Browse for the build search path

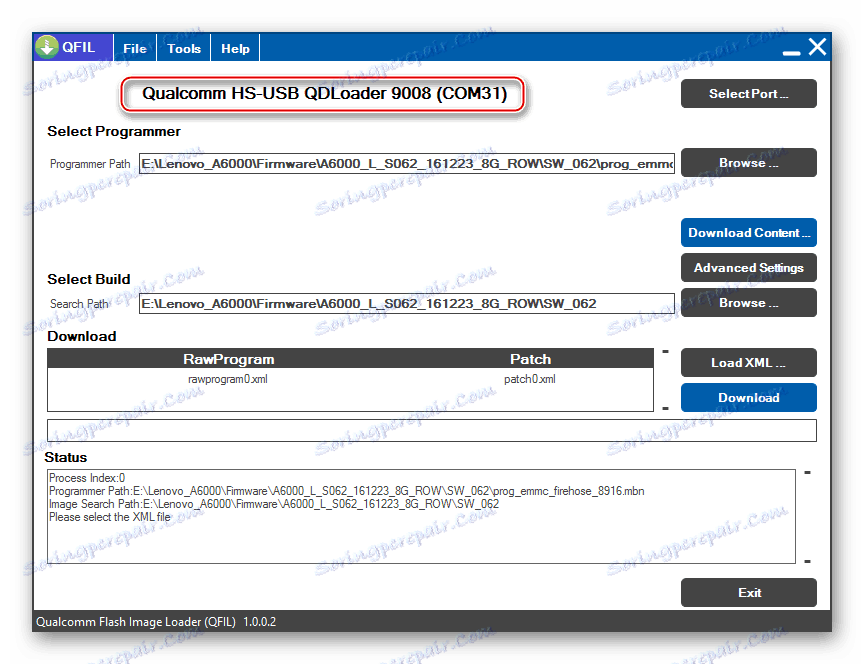click(749, 303)
